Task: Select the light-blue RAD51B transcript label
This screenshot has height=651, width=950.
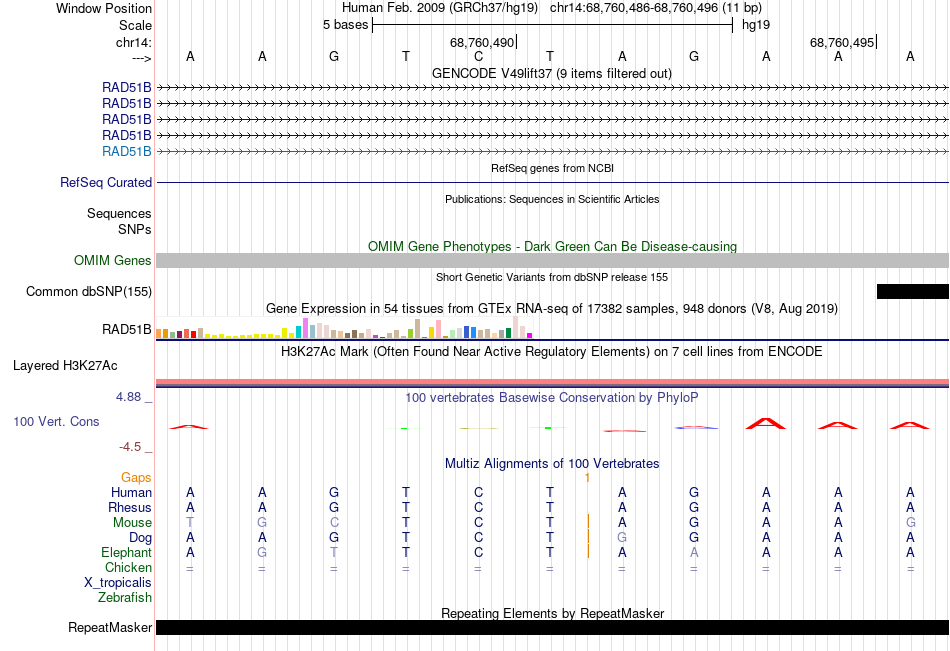Action: [x=127, y=152]
